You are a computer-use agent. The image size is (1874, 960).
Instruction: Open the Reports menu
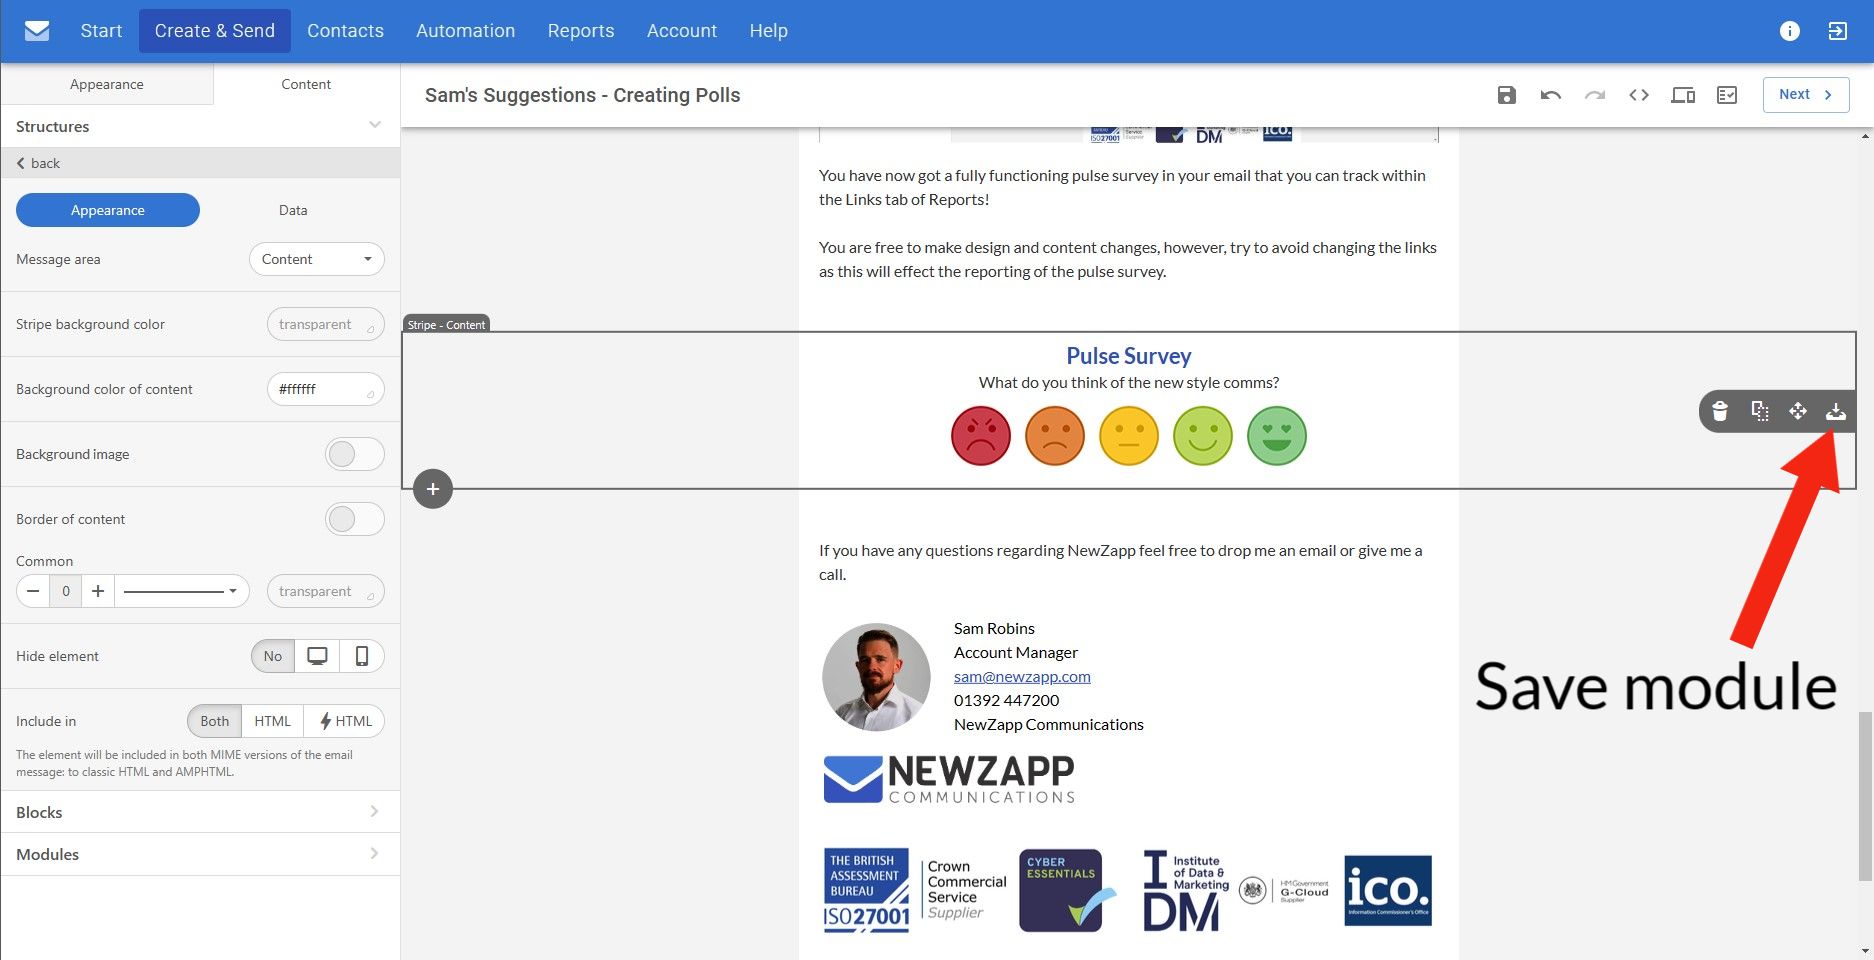(580, 31)
